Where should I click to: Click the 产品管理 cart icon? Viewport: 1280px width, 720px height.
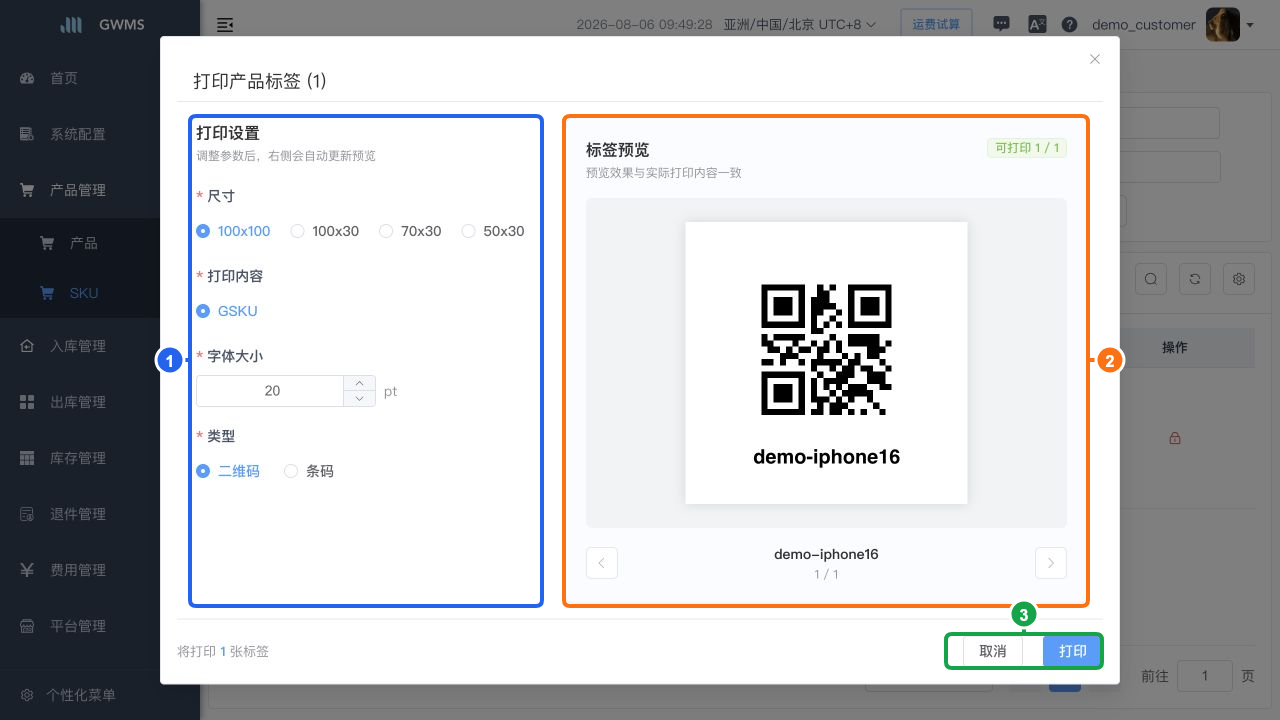click(x=28, y=190)
